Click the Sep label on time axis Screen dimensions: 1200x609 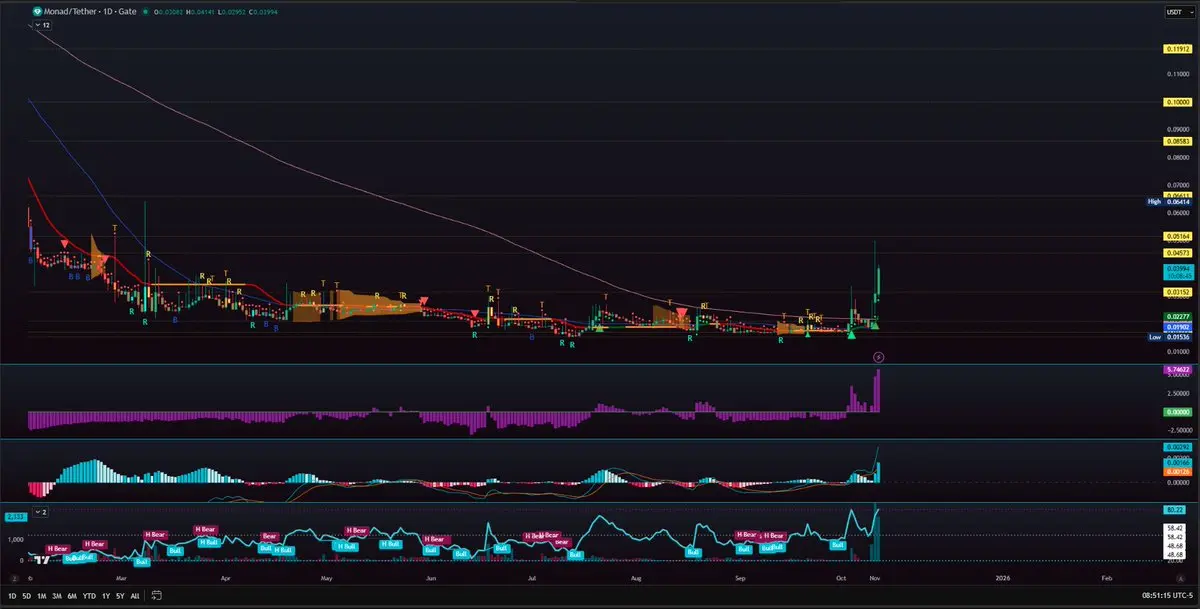click(x=741, y=577)
